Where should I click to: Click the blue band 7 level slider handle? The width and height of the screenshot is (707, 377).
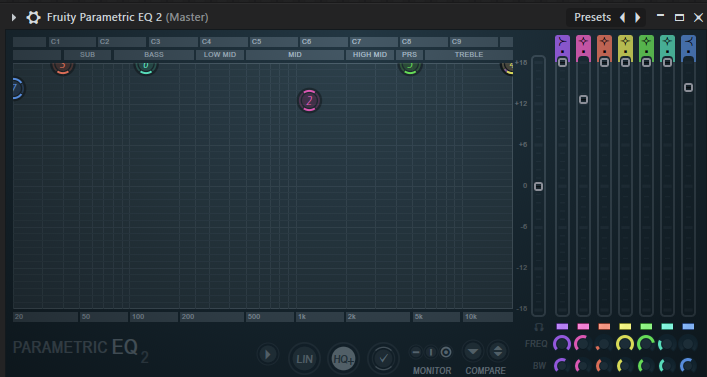coord(689,87)
